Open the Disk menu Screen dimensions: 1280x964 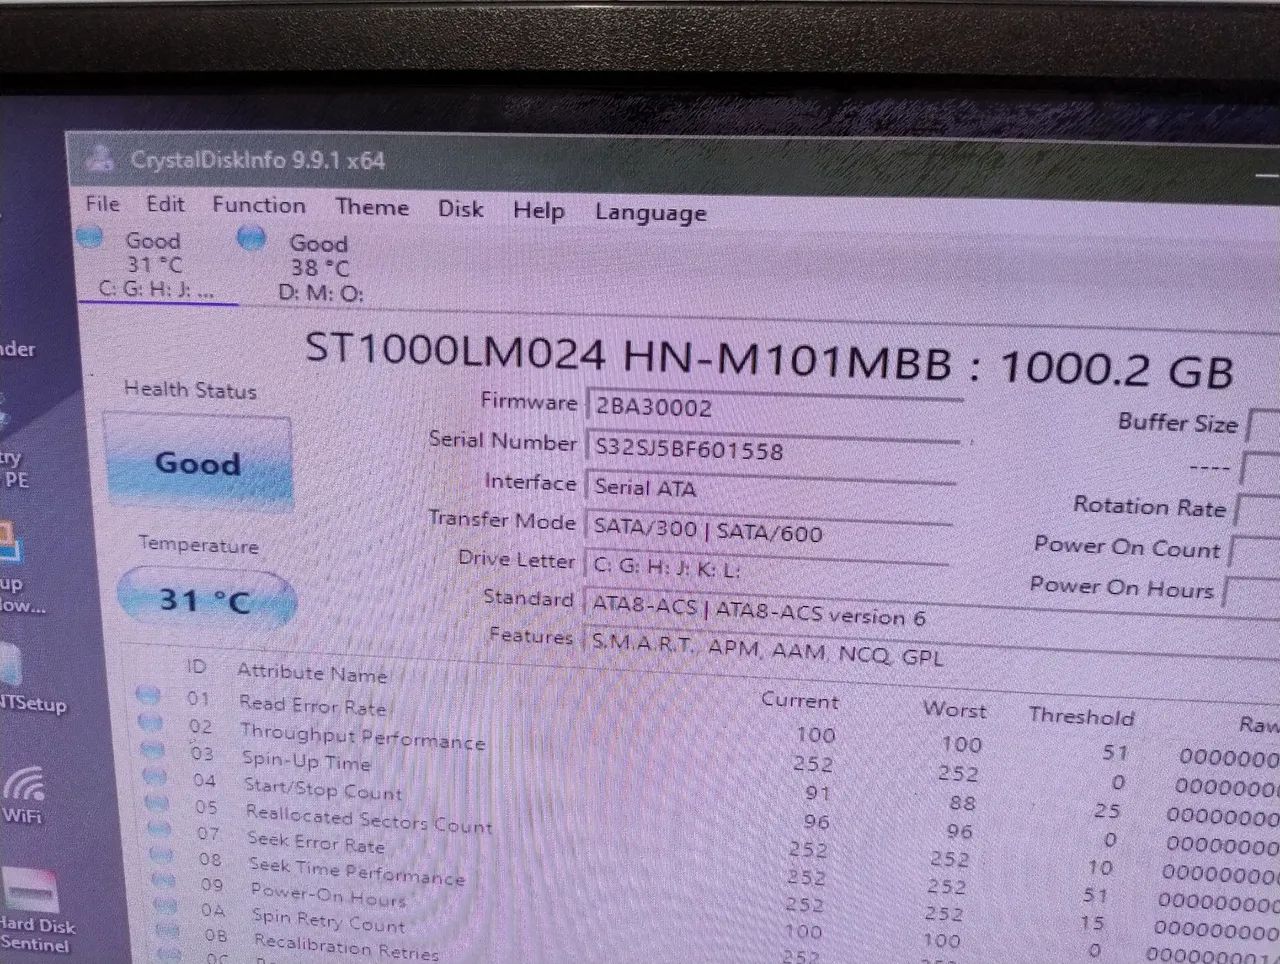pyautogui.click(x=461, y=209)
